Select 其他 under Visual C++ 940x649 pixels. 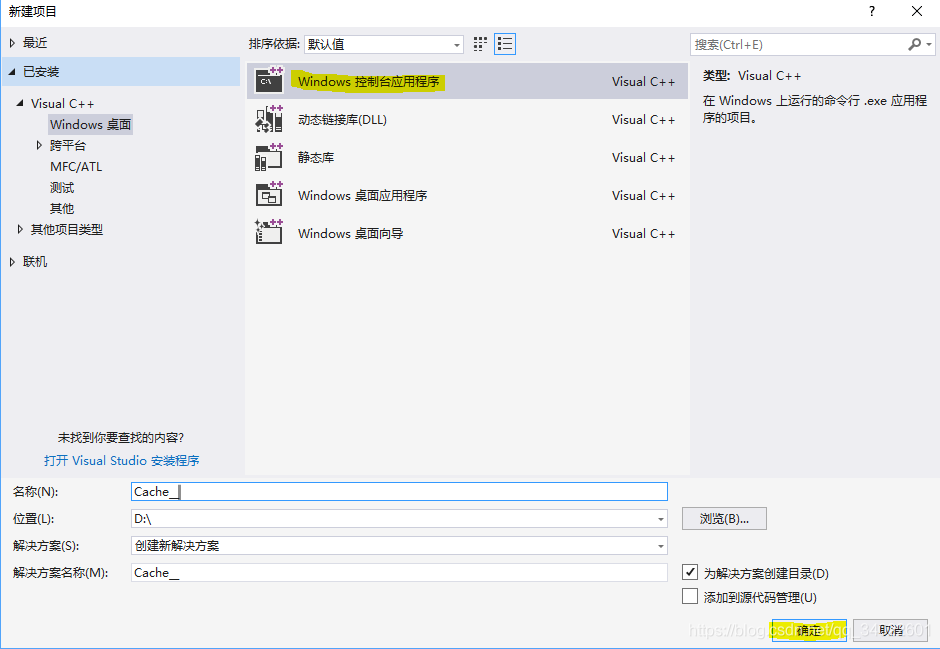[x=62, y=209]
